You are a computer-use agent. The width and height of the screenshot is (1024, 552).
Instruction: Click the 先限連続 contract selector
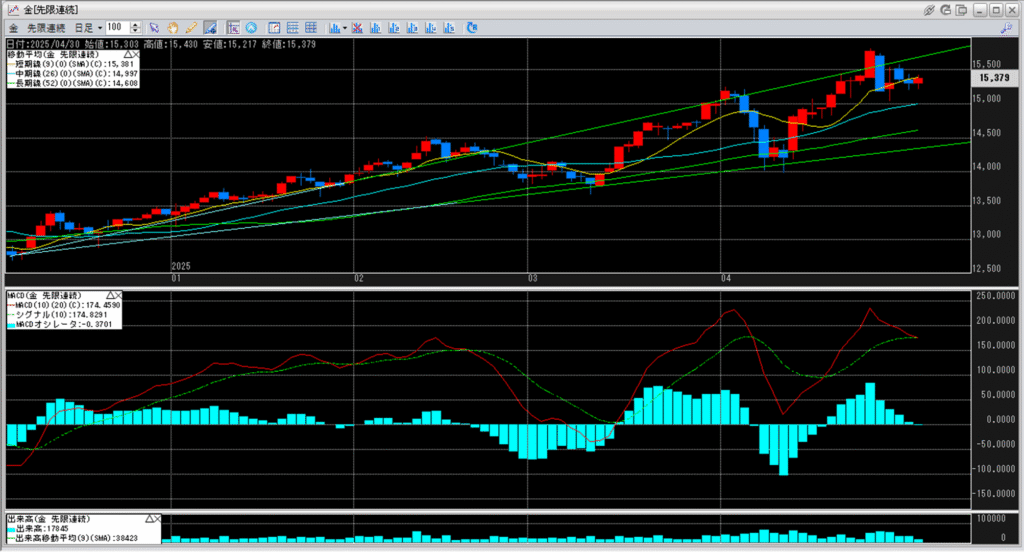[x=46, y=27]
